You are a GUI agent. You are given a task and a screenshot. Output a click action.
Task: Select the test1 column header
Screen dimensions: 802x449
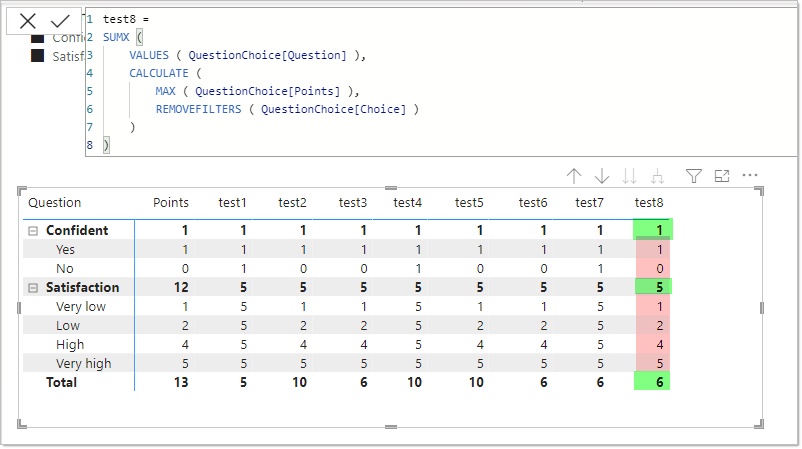232,203
